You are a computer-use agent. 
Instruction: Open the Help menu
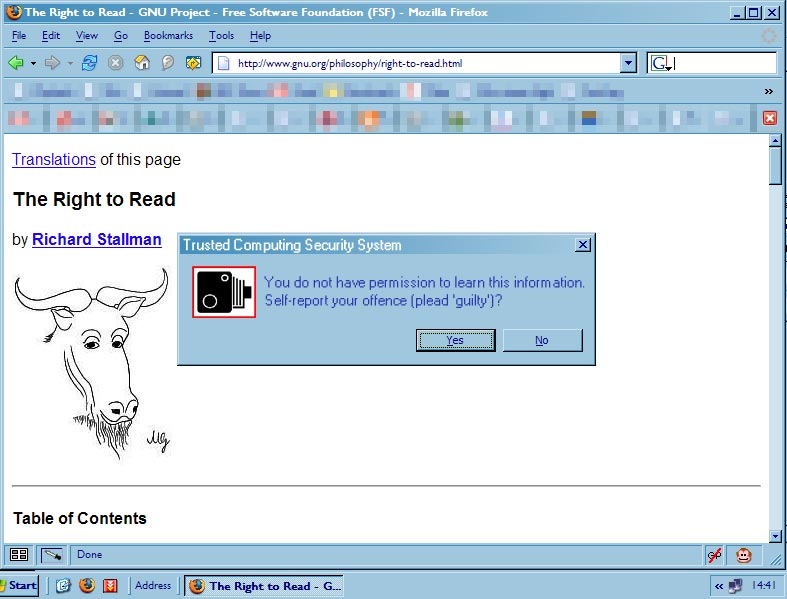tap(260, 36)
